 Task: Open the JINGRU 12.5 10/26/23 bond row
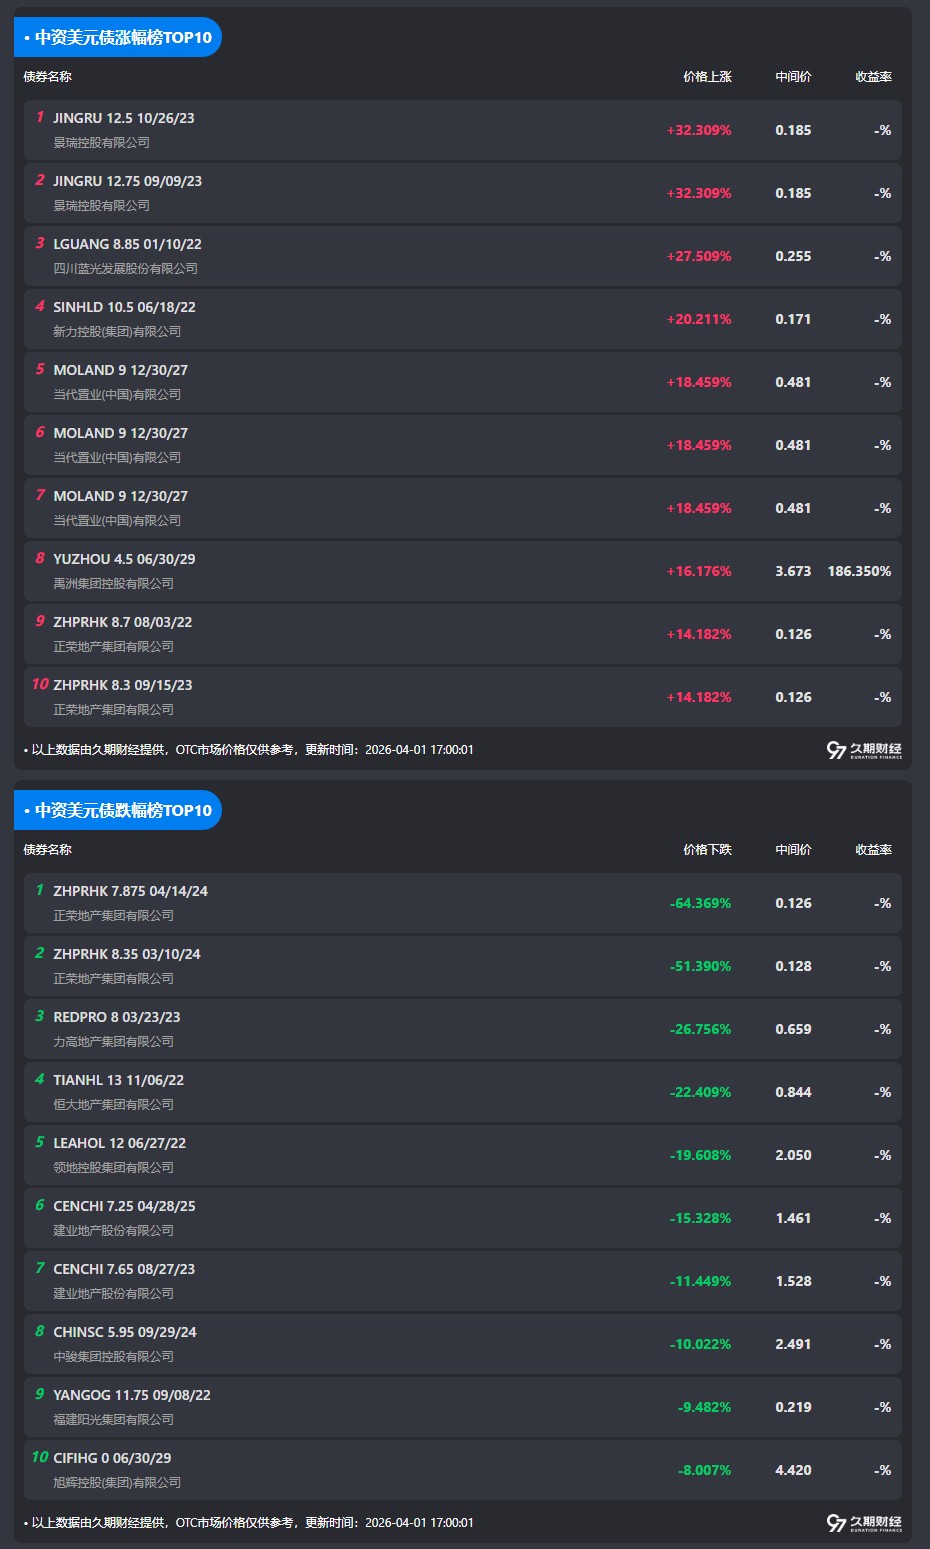click(124, 118)
